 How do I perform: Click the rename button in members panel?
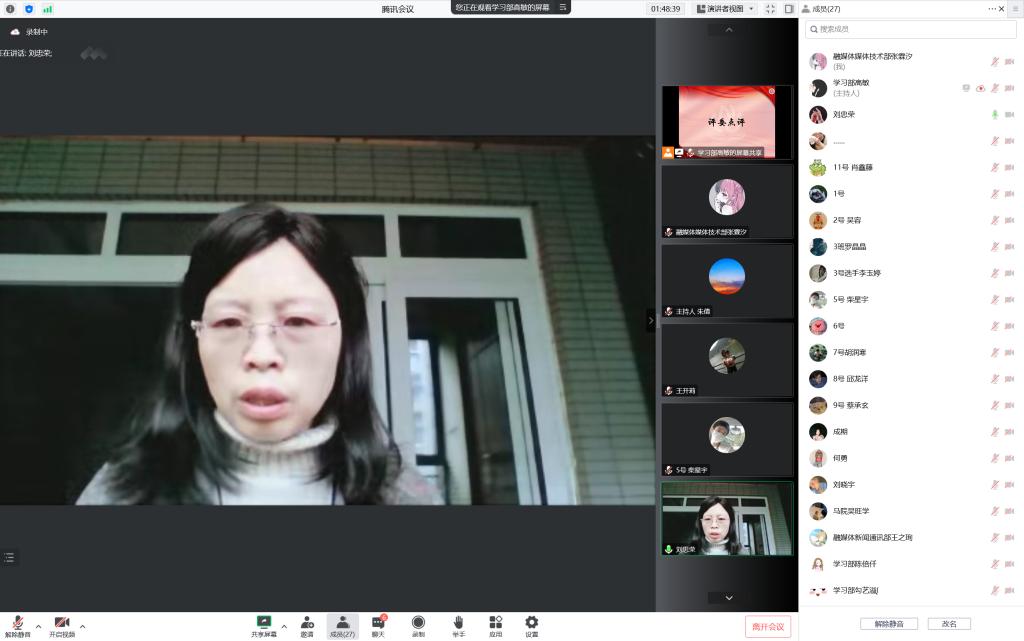948,624
